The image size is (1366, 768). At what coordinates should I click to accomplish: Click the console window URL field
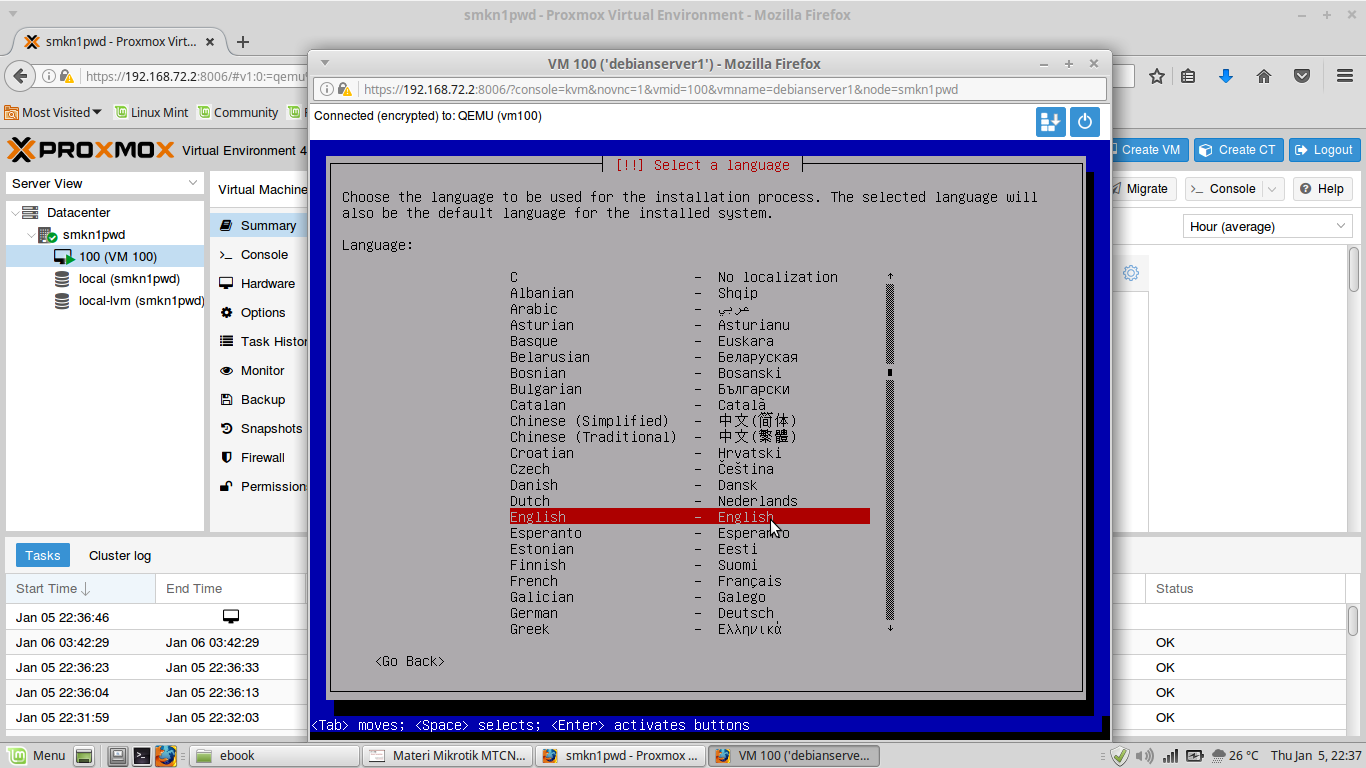pyautogui.click(x=710, y=89)
